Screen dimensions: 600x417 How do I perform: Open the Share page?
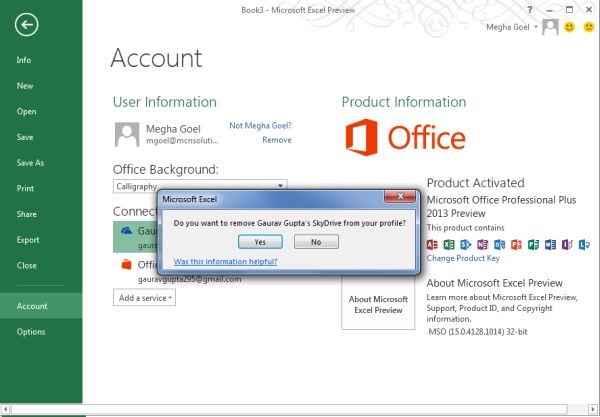[26, 214]
